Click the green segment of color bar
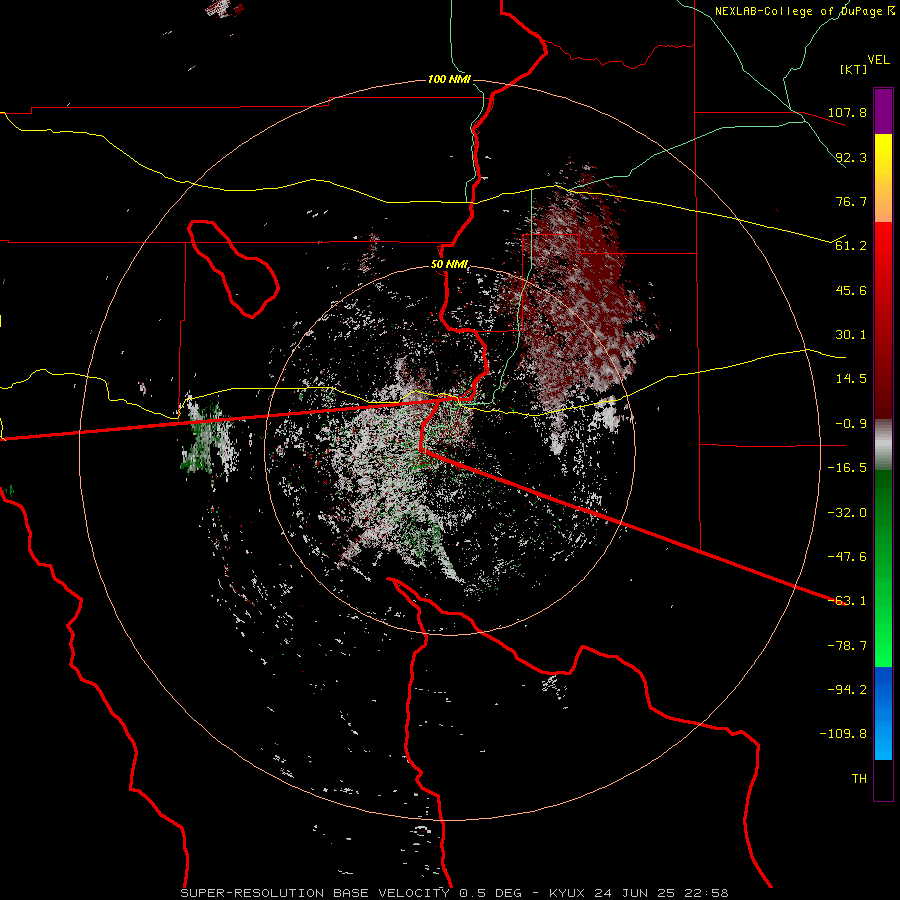Viewport: 900px width, 900px height. (x=883, y=568)
